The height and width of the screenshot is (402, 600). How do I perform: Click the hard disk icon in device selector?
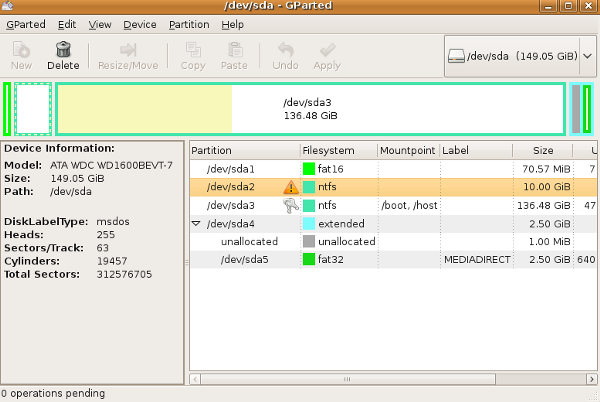click(456, 56)
